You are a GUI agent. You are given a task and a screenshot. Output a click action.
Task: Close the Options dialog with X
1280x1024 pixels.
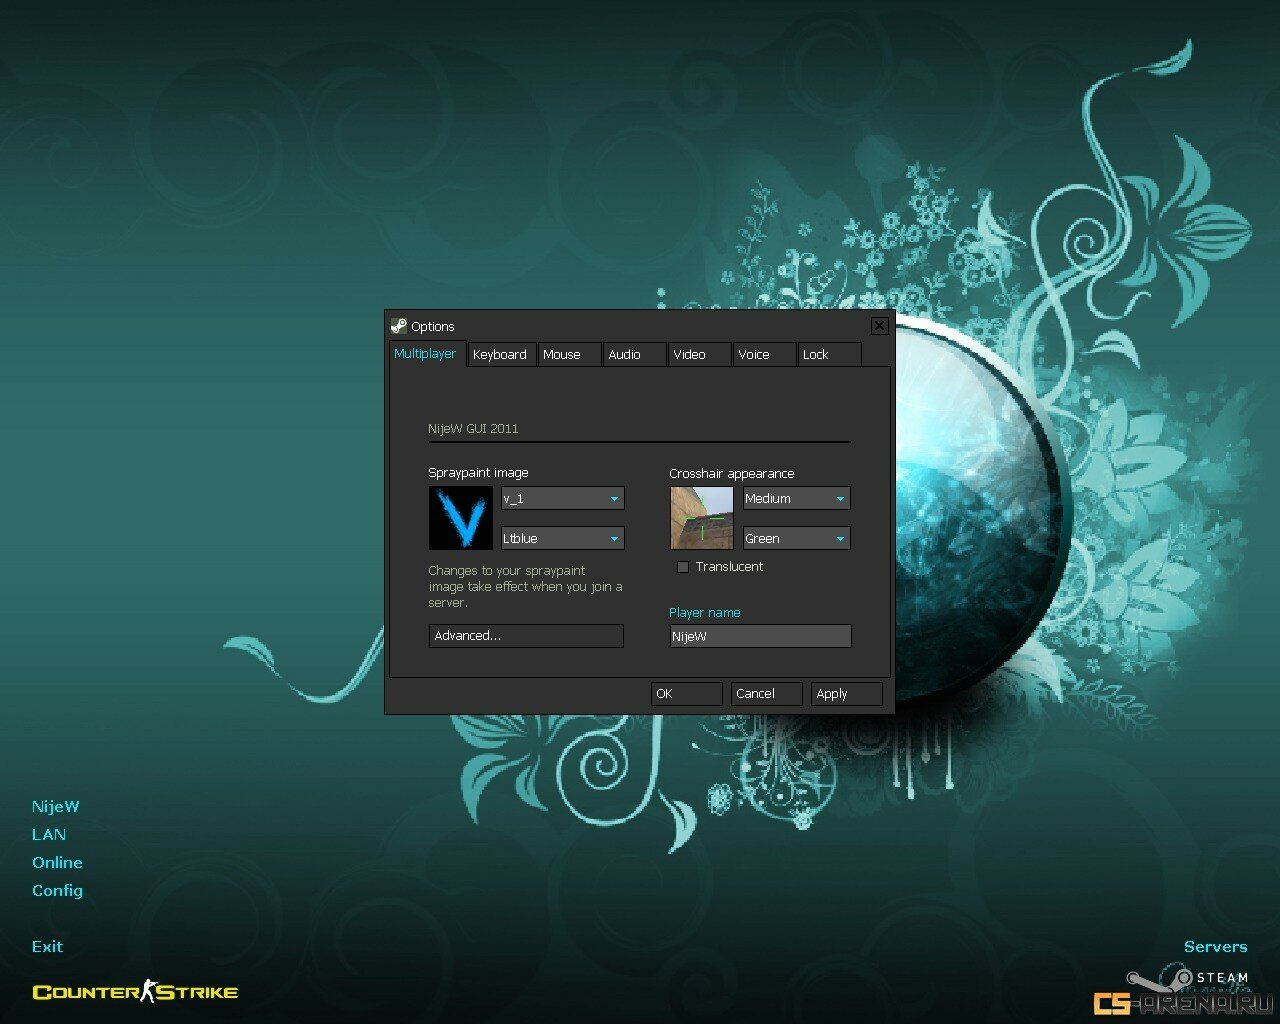pos(879,326)
